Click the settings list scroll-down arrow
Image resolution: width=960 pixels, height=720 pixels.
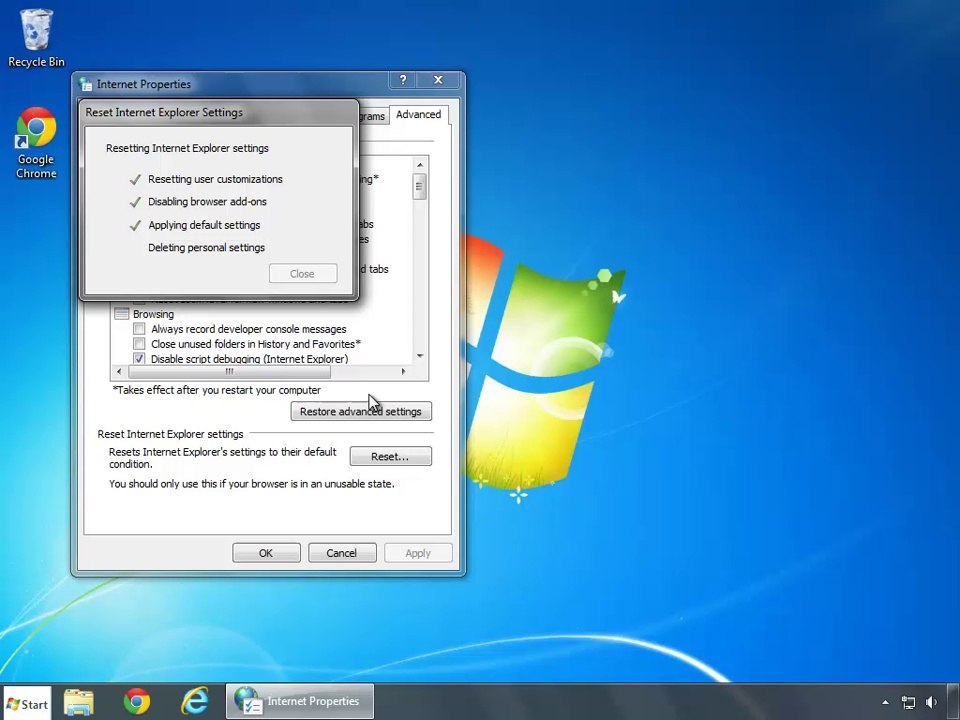[x=420, y=356]
